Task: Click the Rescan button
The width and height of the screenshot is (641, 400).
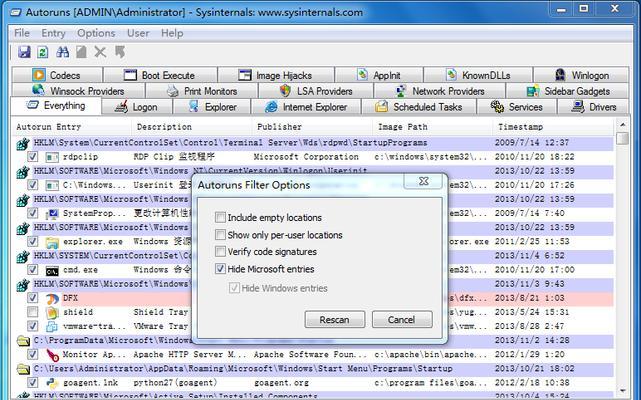Action: click(334, 319)
